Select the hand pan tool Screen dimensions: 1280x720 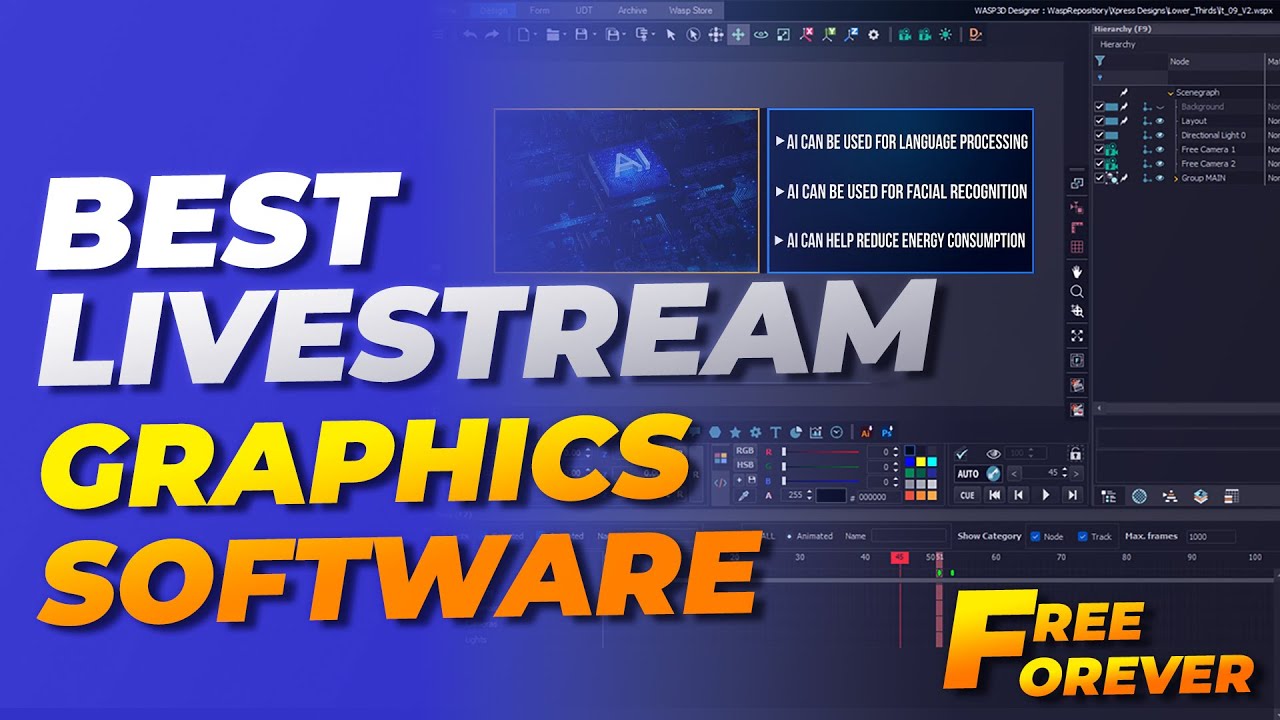click(1077, 271)
